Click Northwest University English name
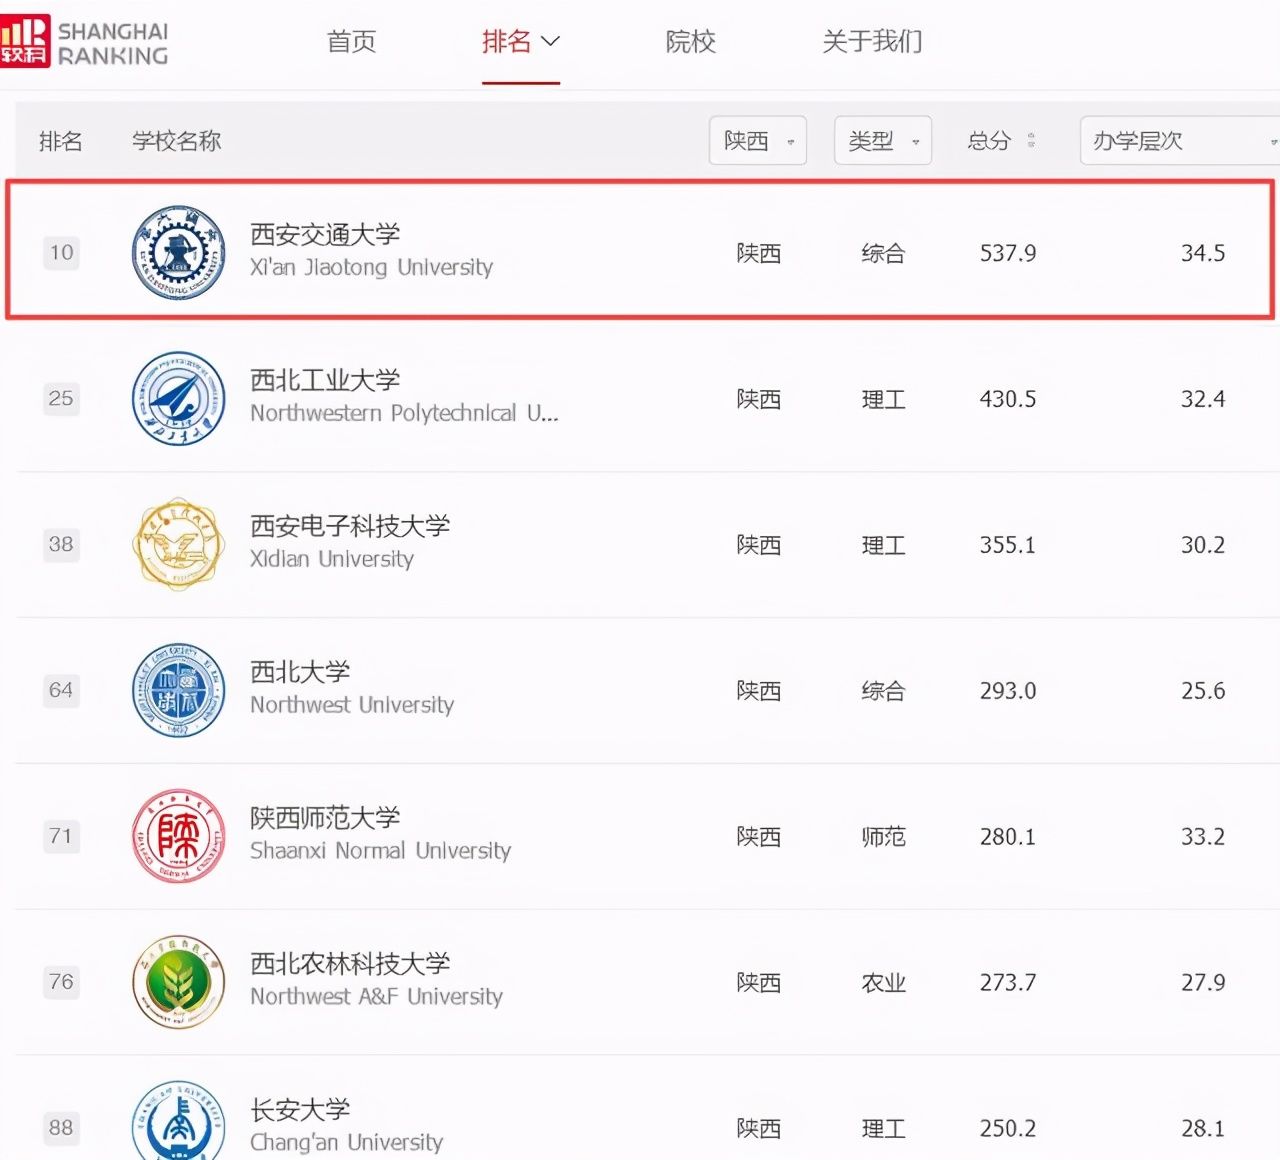The width and height of the screenshot is (1280, 1160). pos(352,705)
